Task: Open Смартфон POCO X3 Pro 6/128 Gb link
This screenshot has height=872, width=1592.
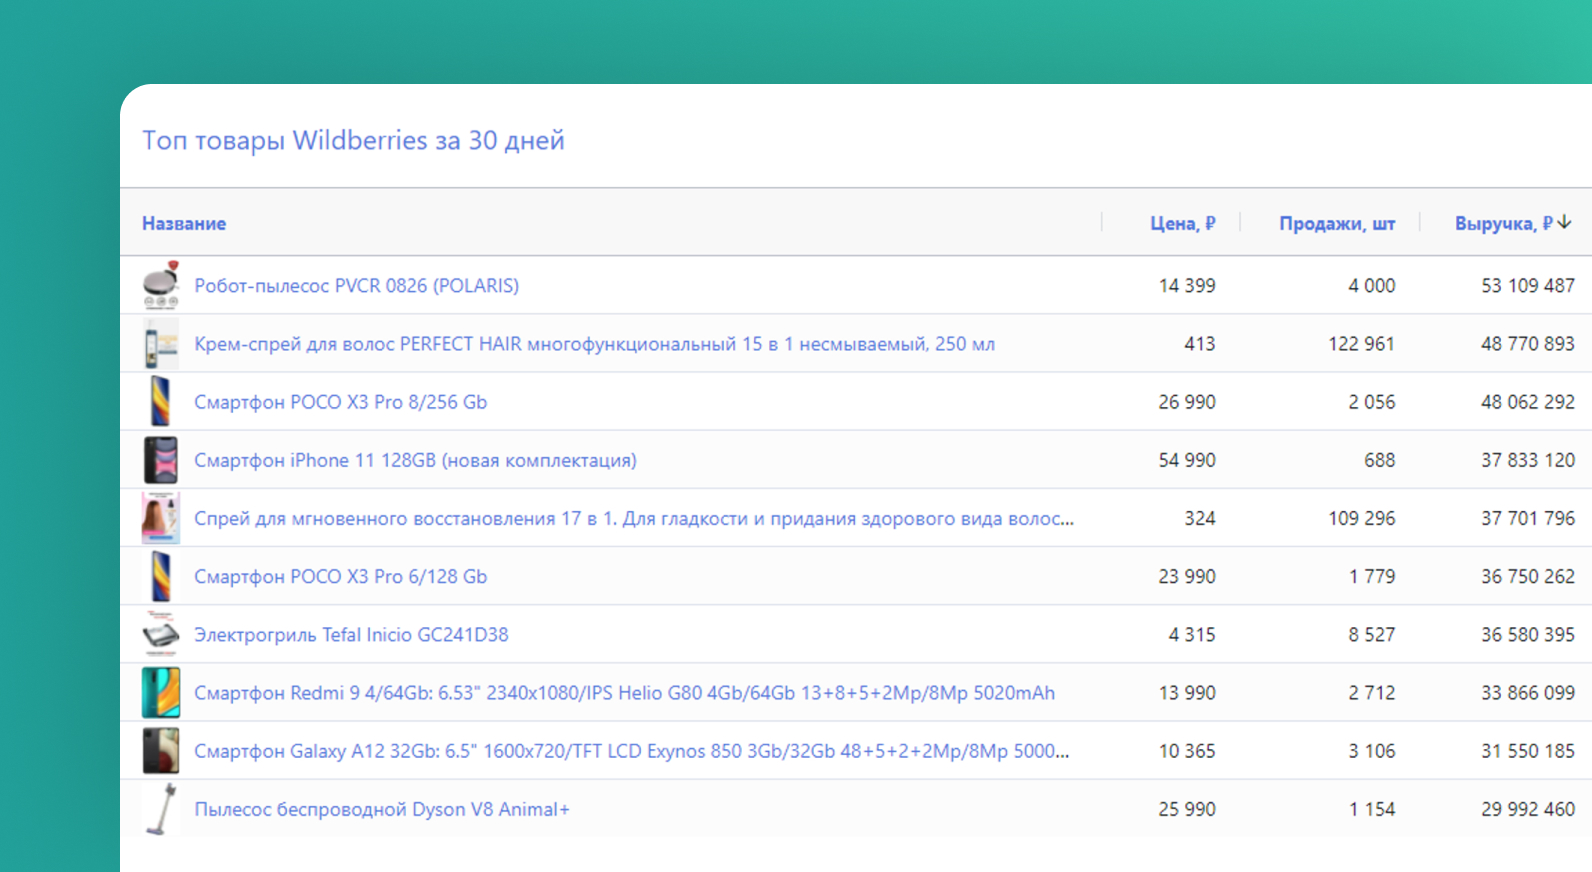Action: [x=340, y=577]
